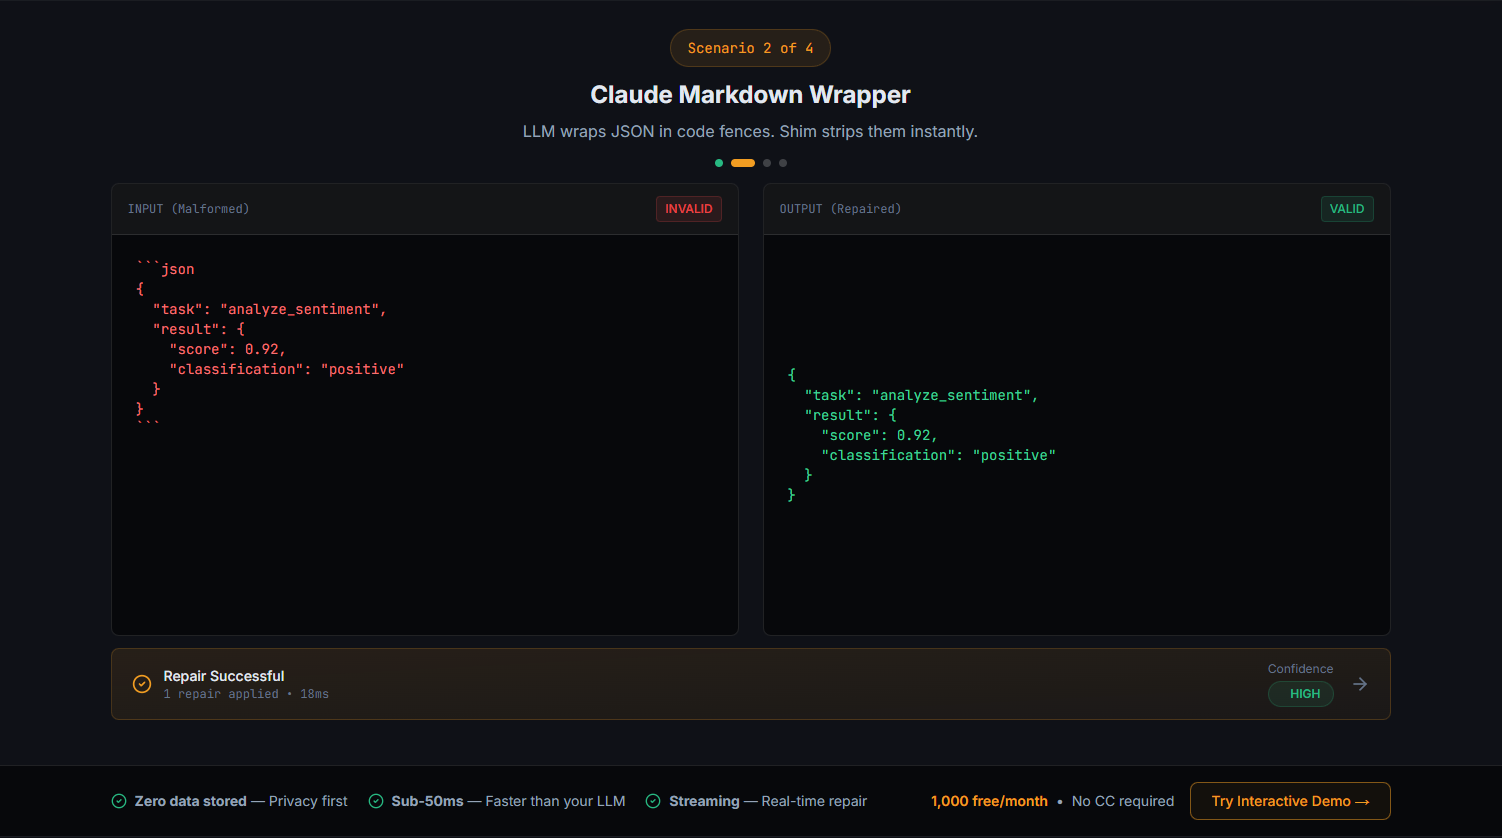The height and width of the screenshot is (838, 1502).
Task: Click the arrow in the Repair Successful bar
Action: 1360,684
